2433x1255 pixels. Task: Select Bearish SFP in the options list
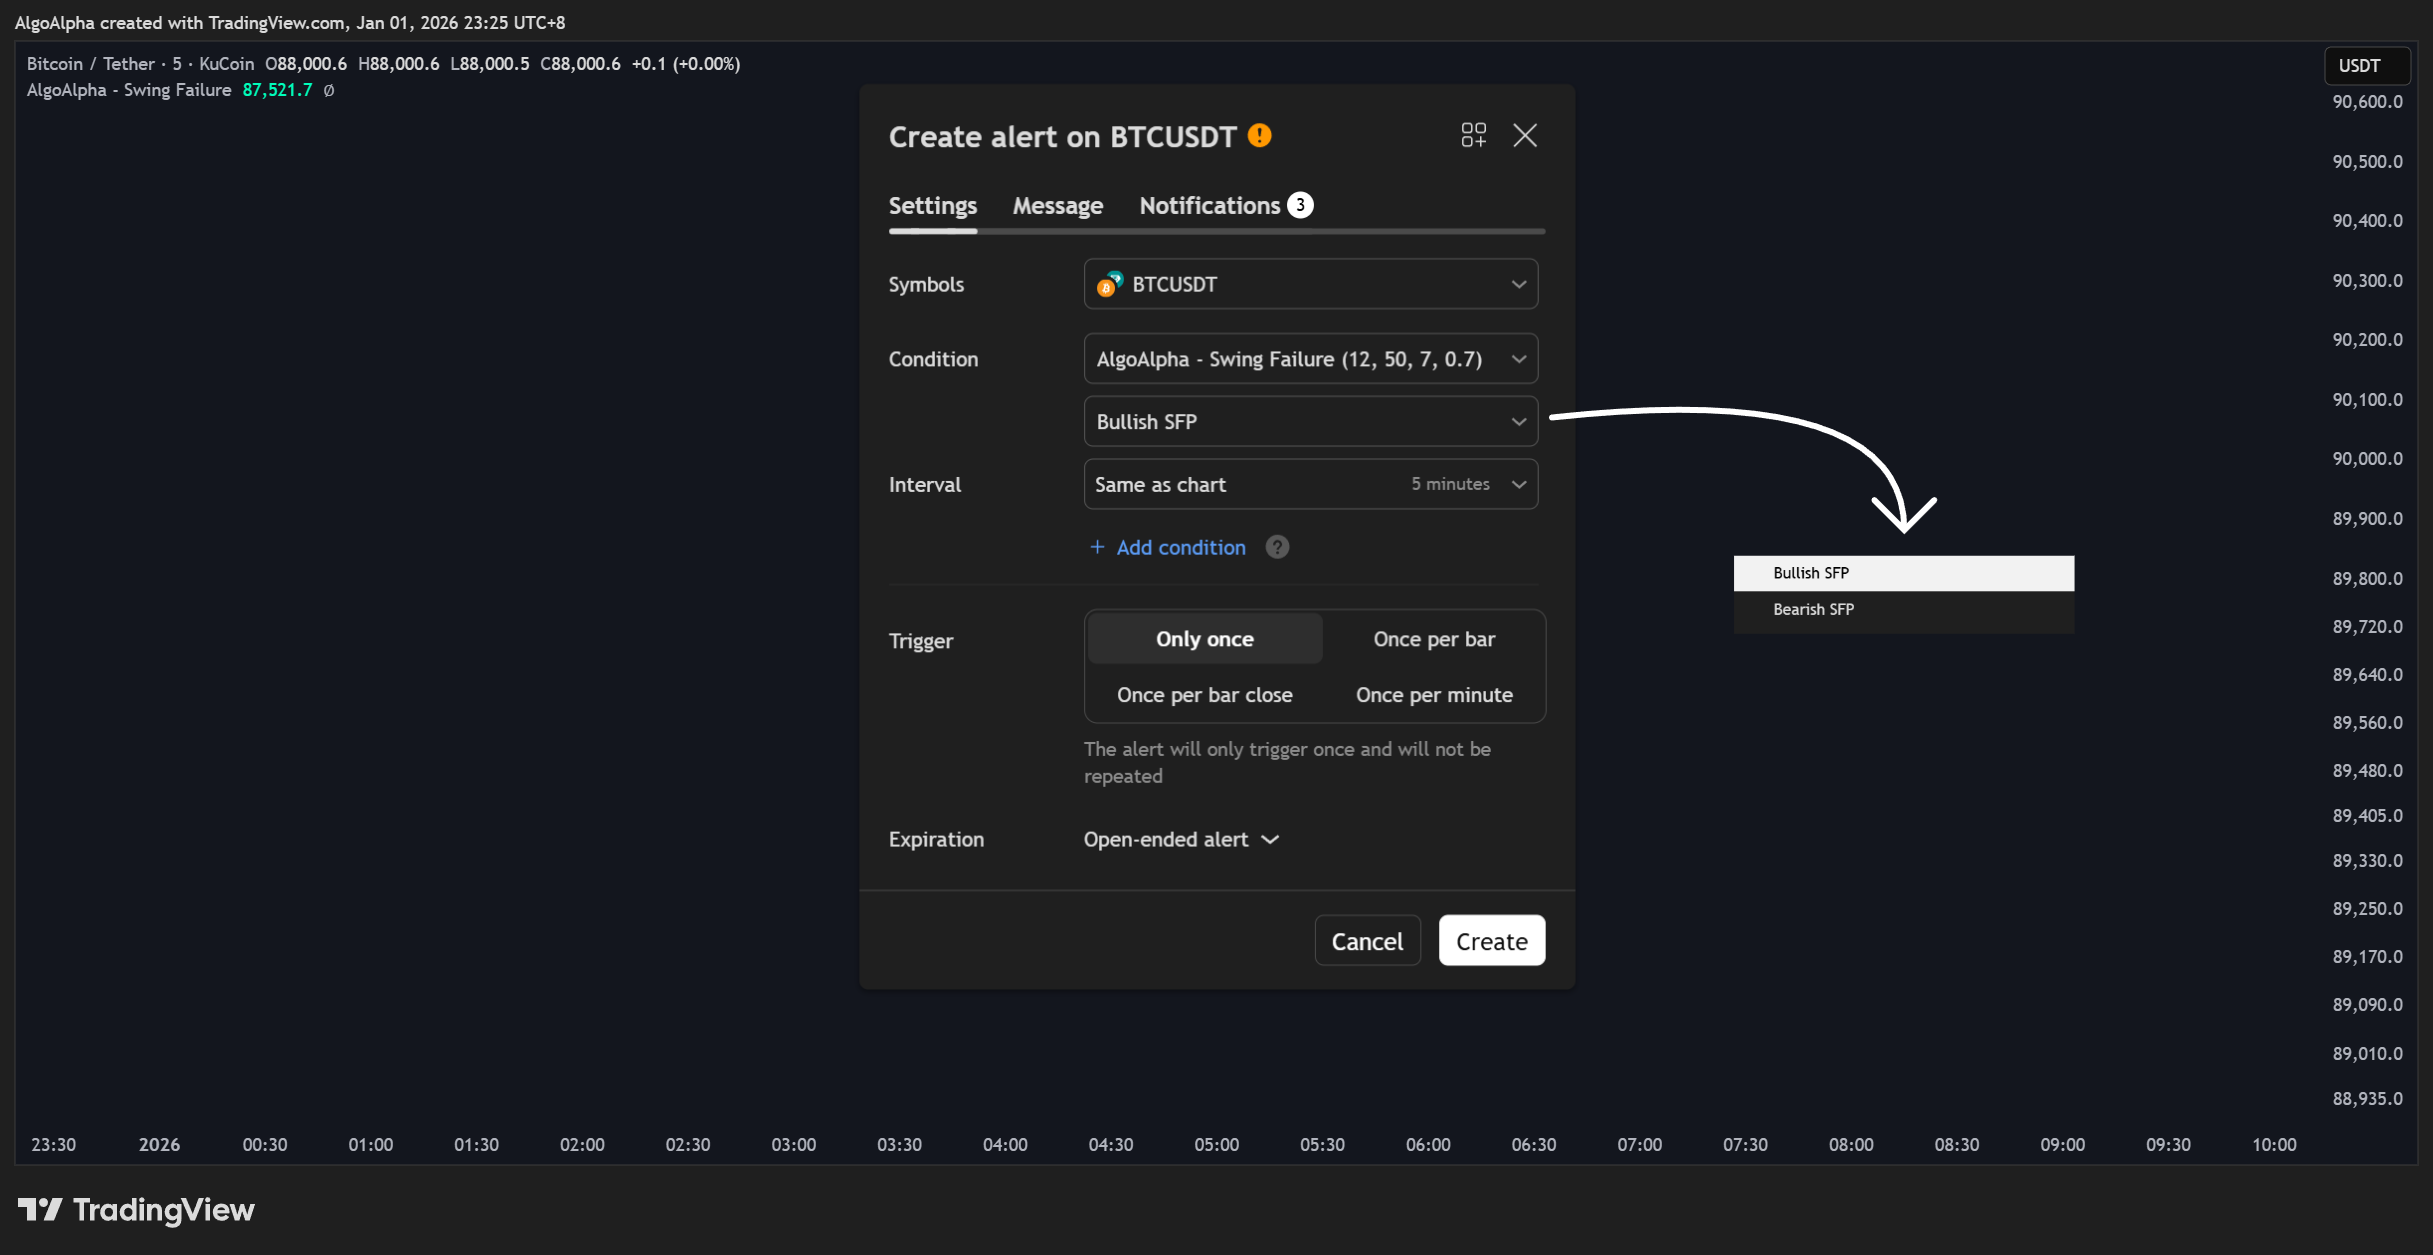tap(1903, 609)
